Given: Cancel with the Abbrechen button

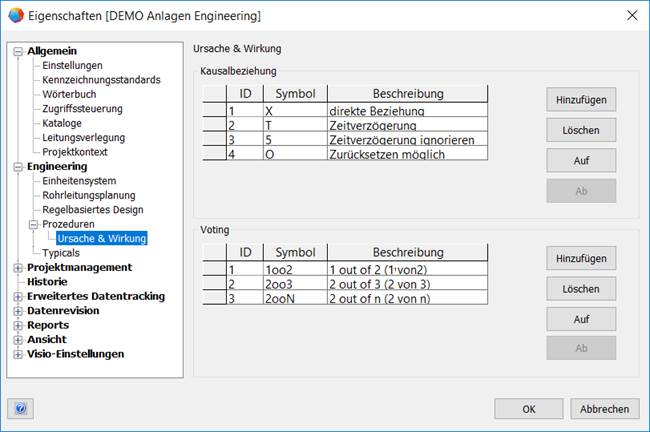Looking at the screenshot, I should click(x=604, y=409).
